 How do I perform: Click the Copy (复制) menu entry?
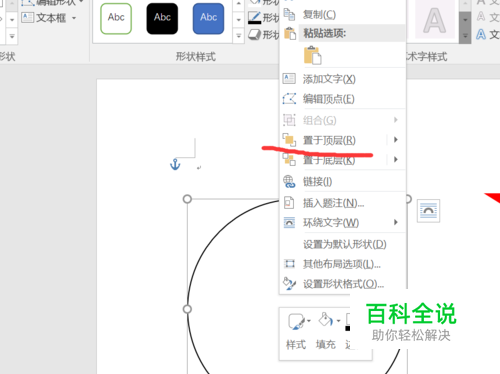[x=343, y=15]
